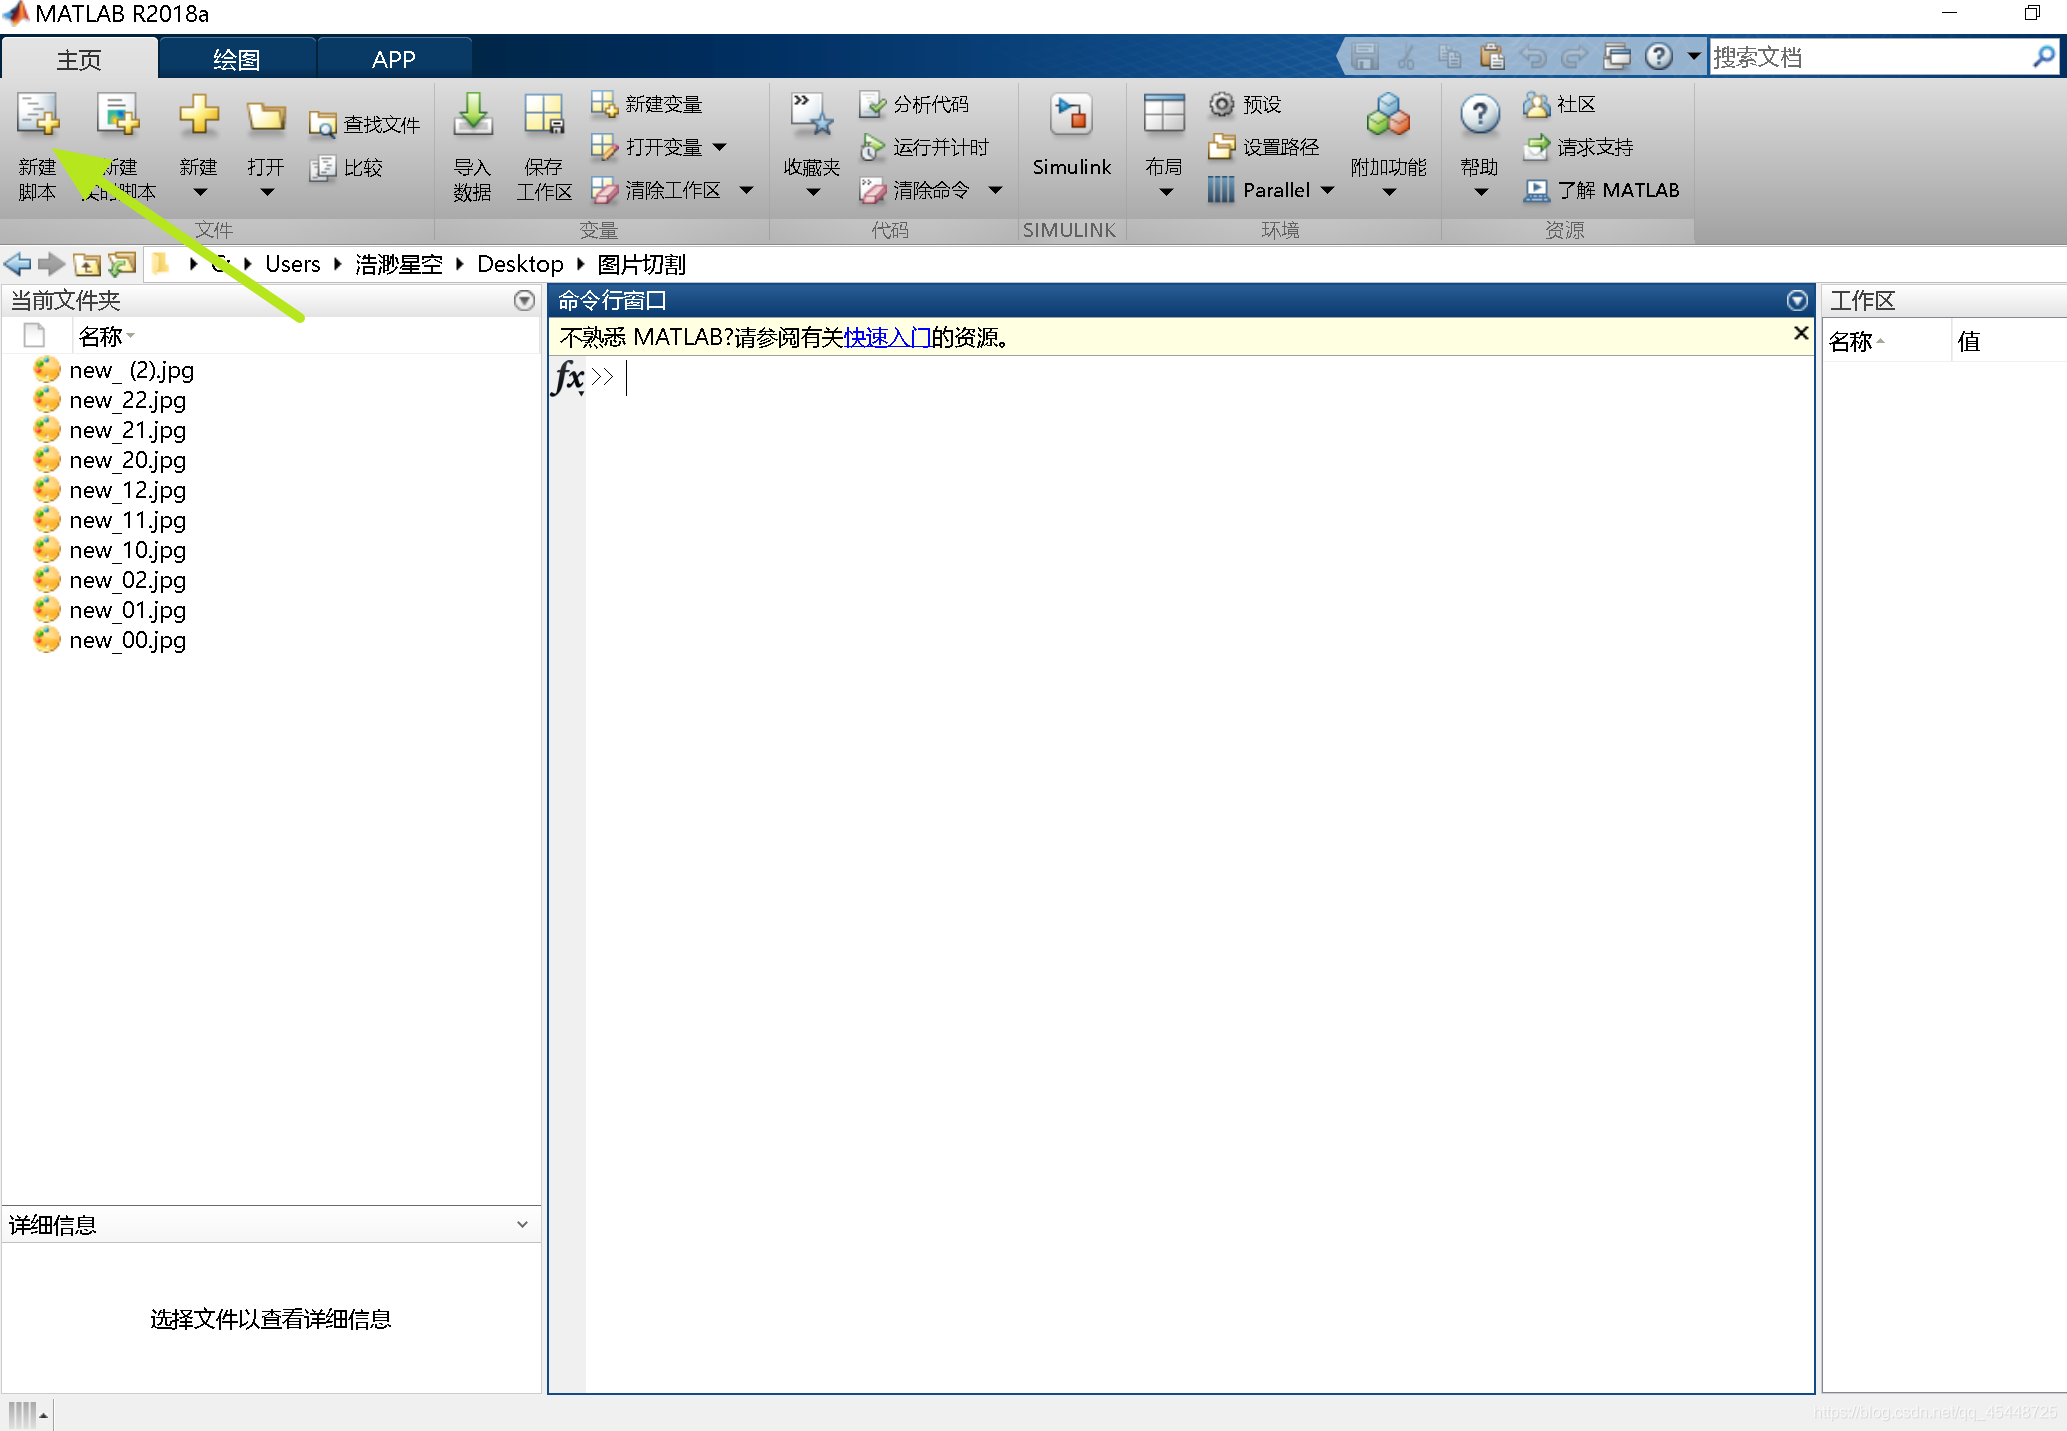Screen dimensions: 2067x1431
Task: Click the Find Files (查找文件) icon
Action: click(x=322, y=125)
